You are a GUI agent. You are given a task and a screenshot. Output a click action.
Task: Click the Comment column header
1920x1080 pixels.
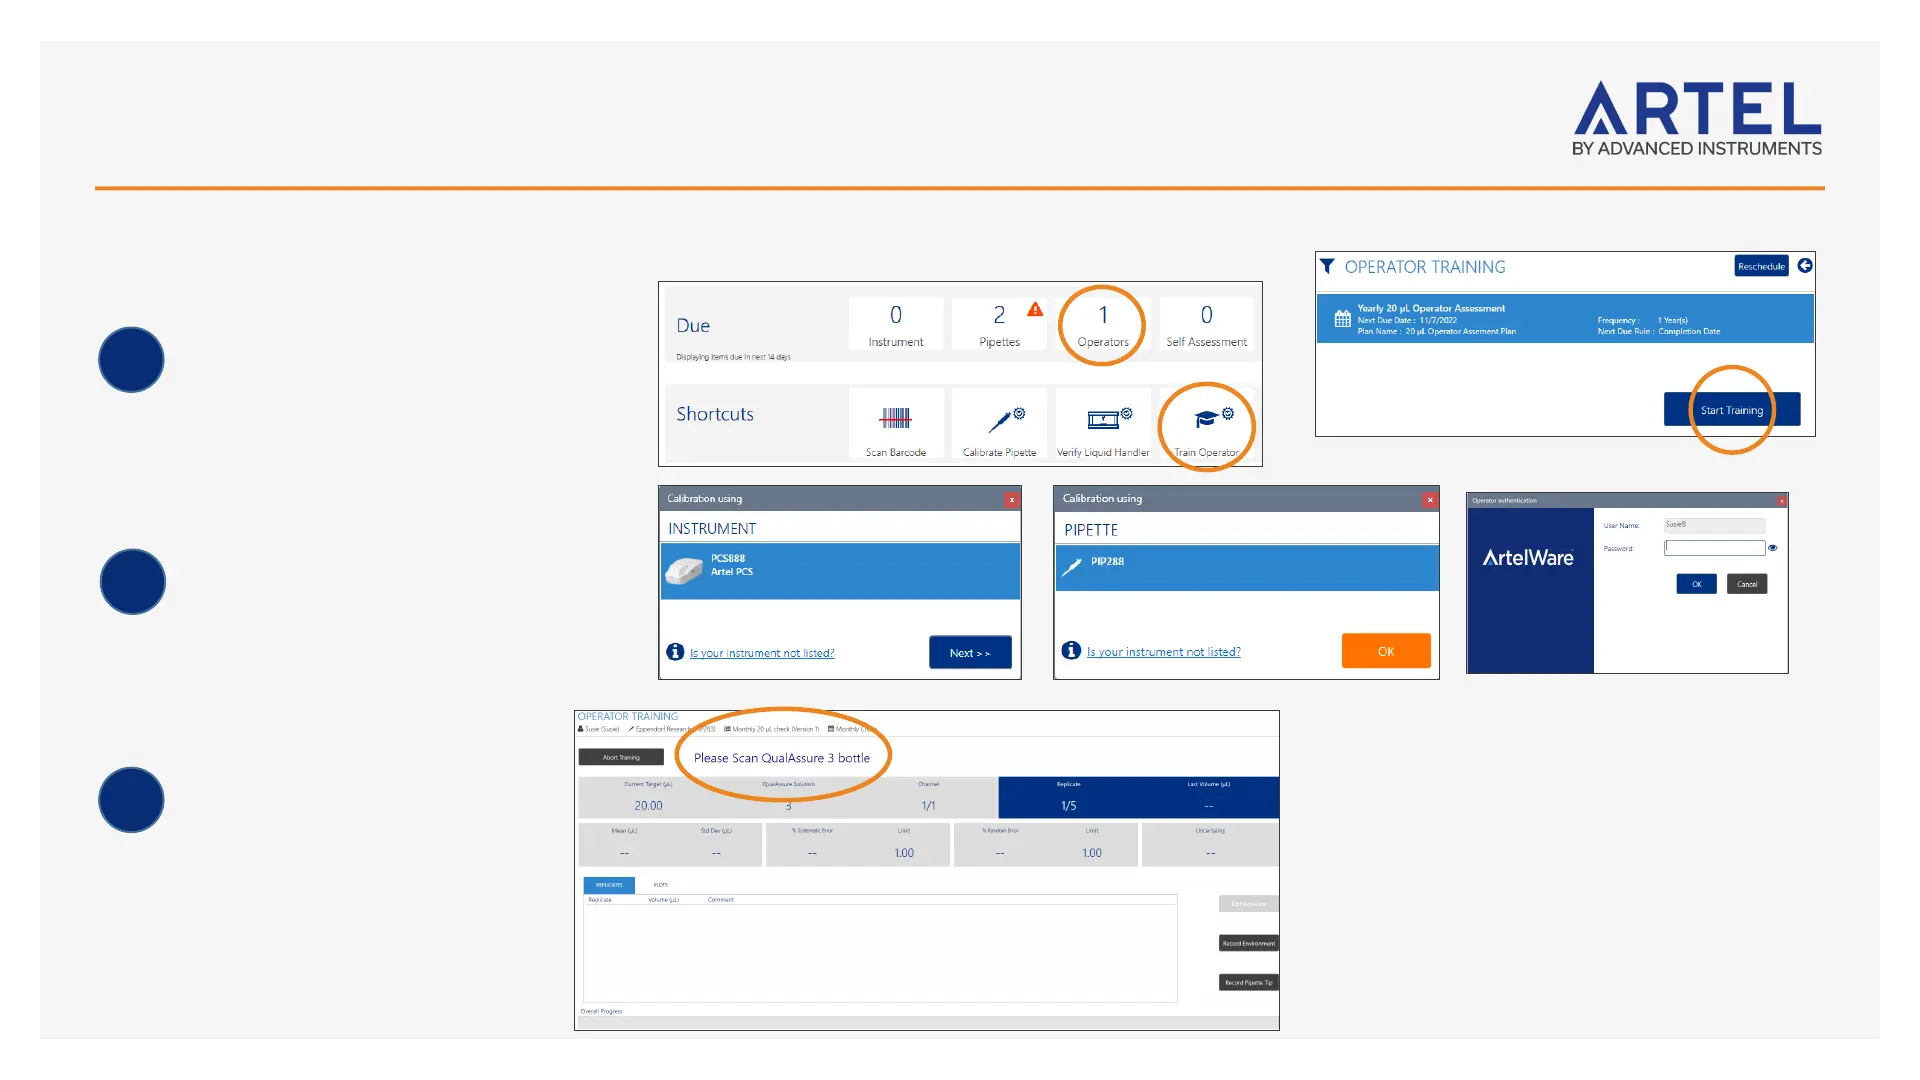coord(720,900)
